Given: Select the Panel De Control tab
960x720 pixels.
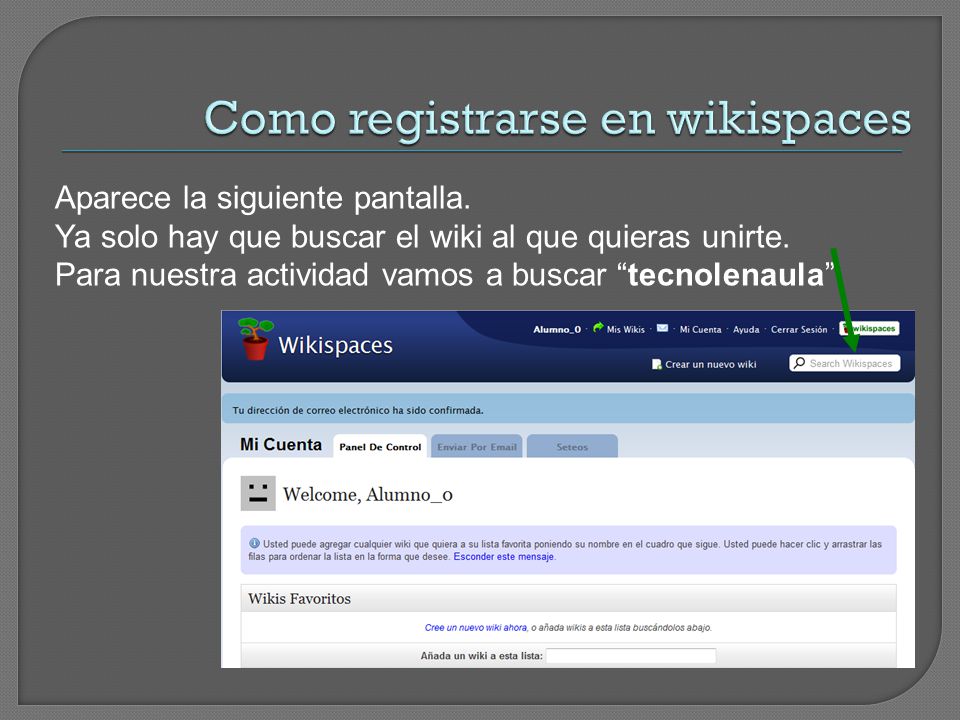Looking at the screenshot, I should click(x=380, y=446).
